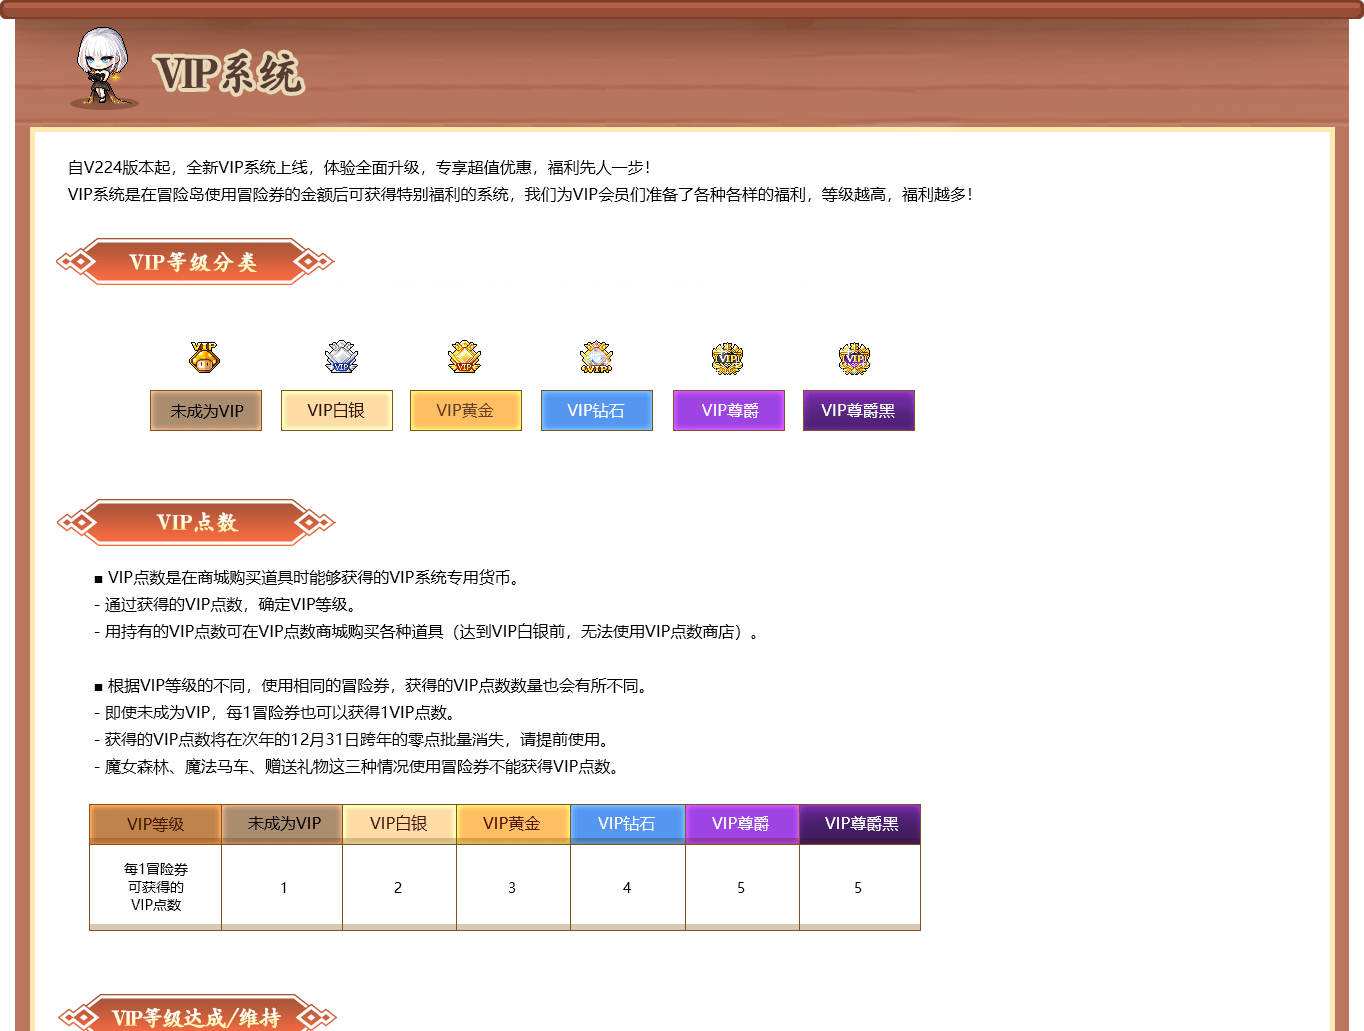Select the VIP黄金 level button
This screenshot has width=1364, height=1031.
click(x=465, y=411)
